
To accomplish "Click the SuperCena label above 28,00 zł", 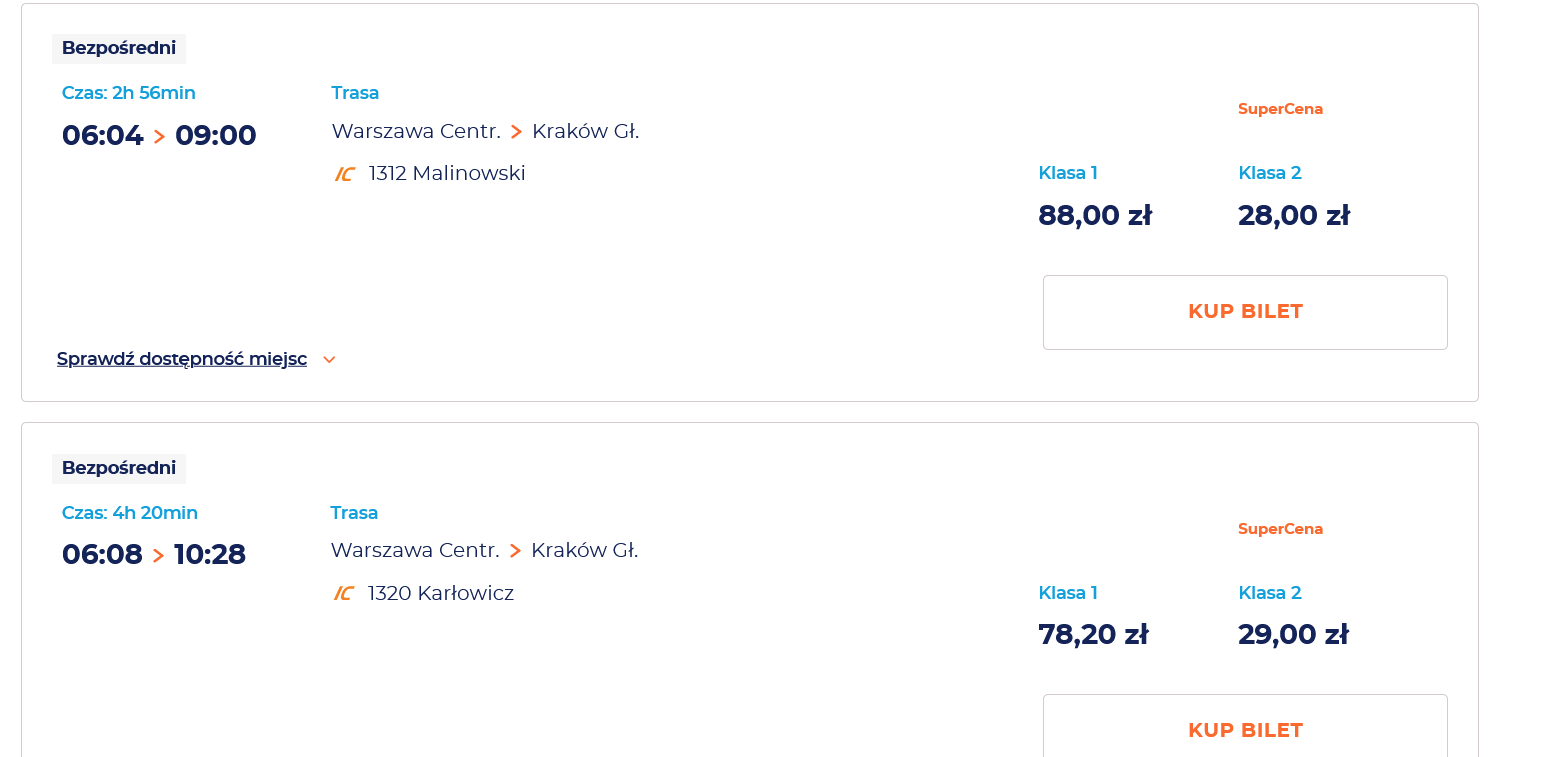I will [x=1280, y=109].
